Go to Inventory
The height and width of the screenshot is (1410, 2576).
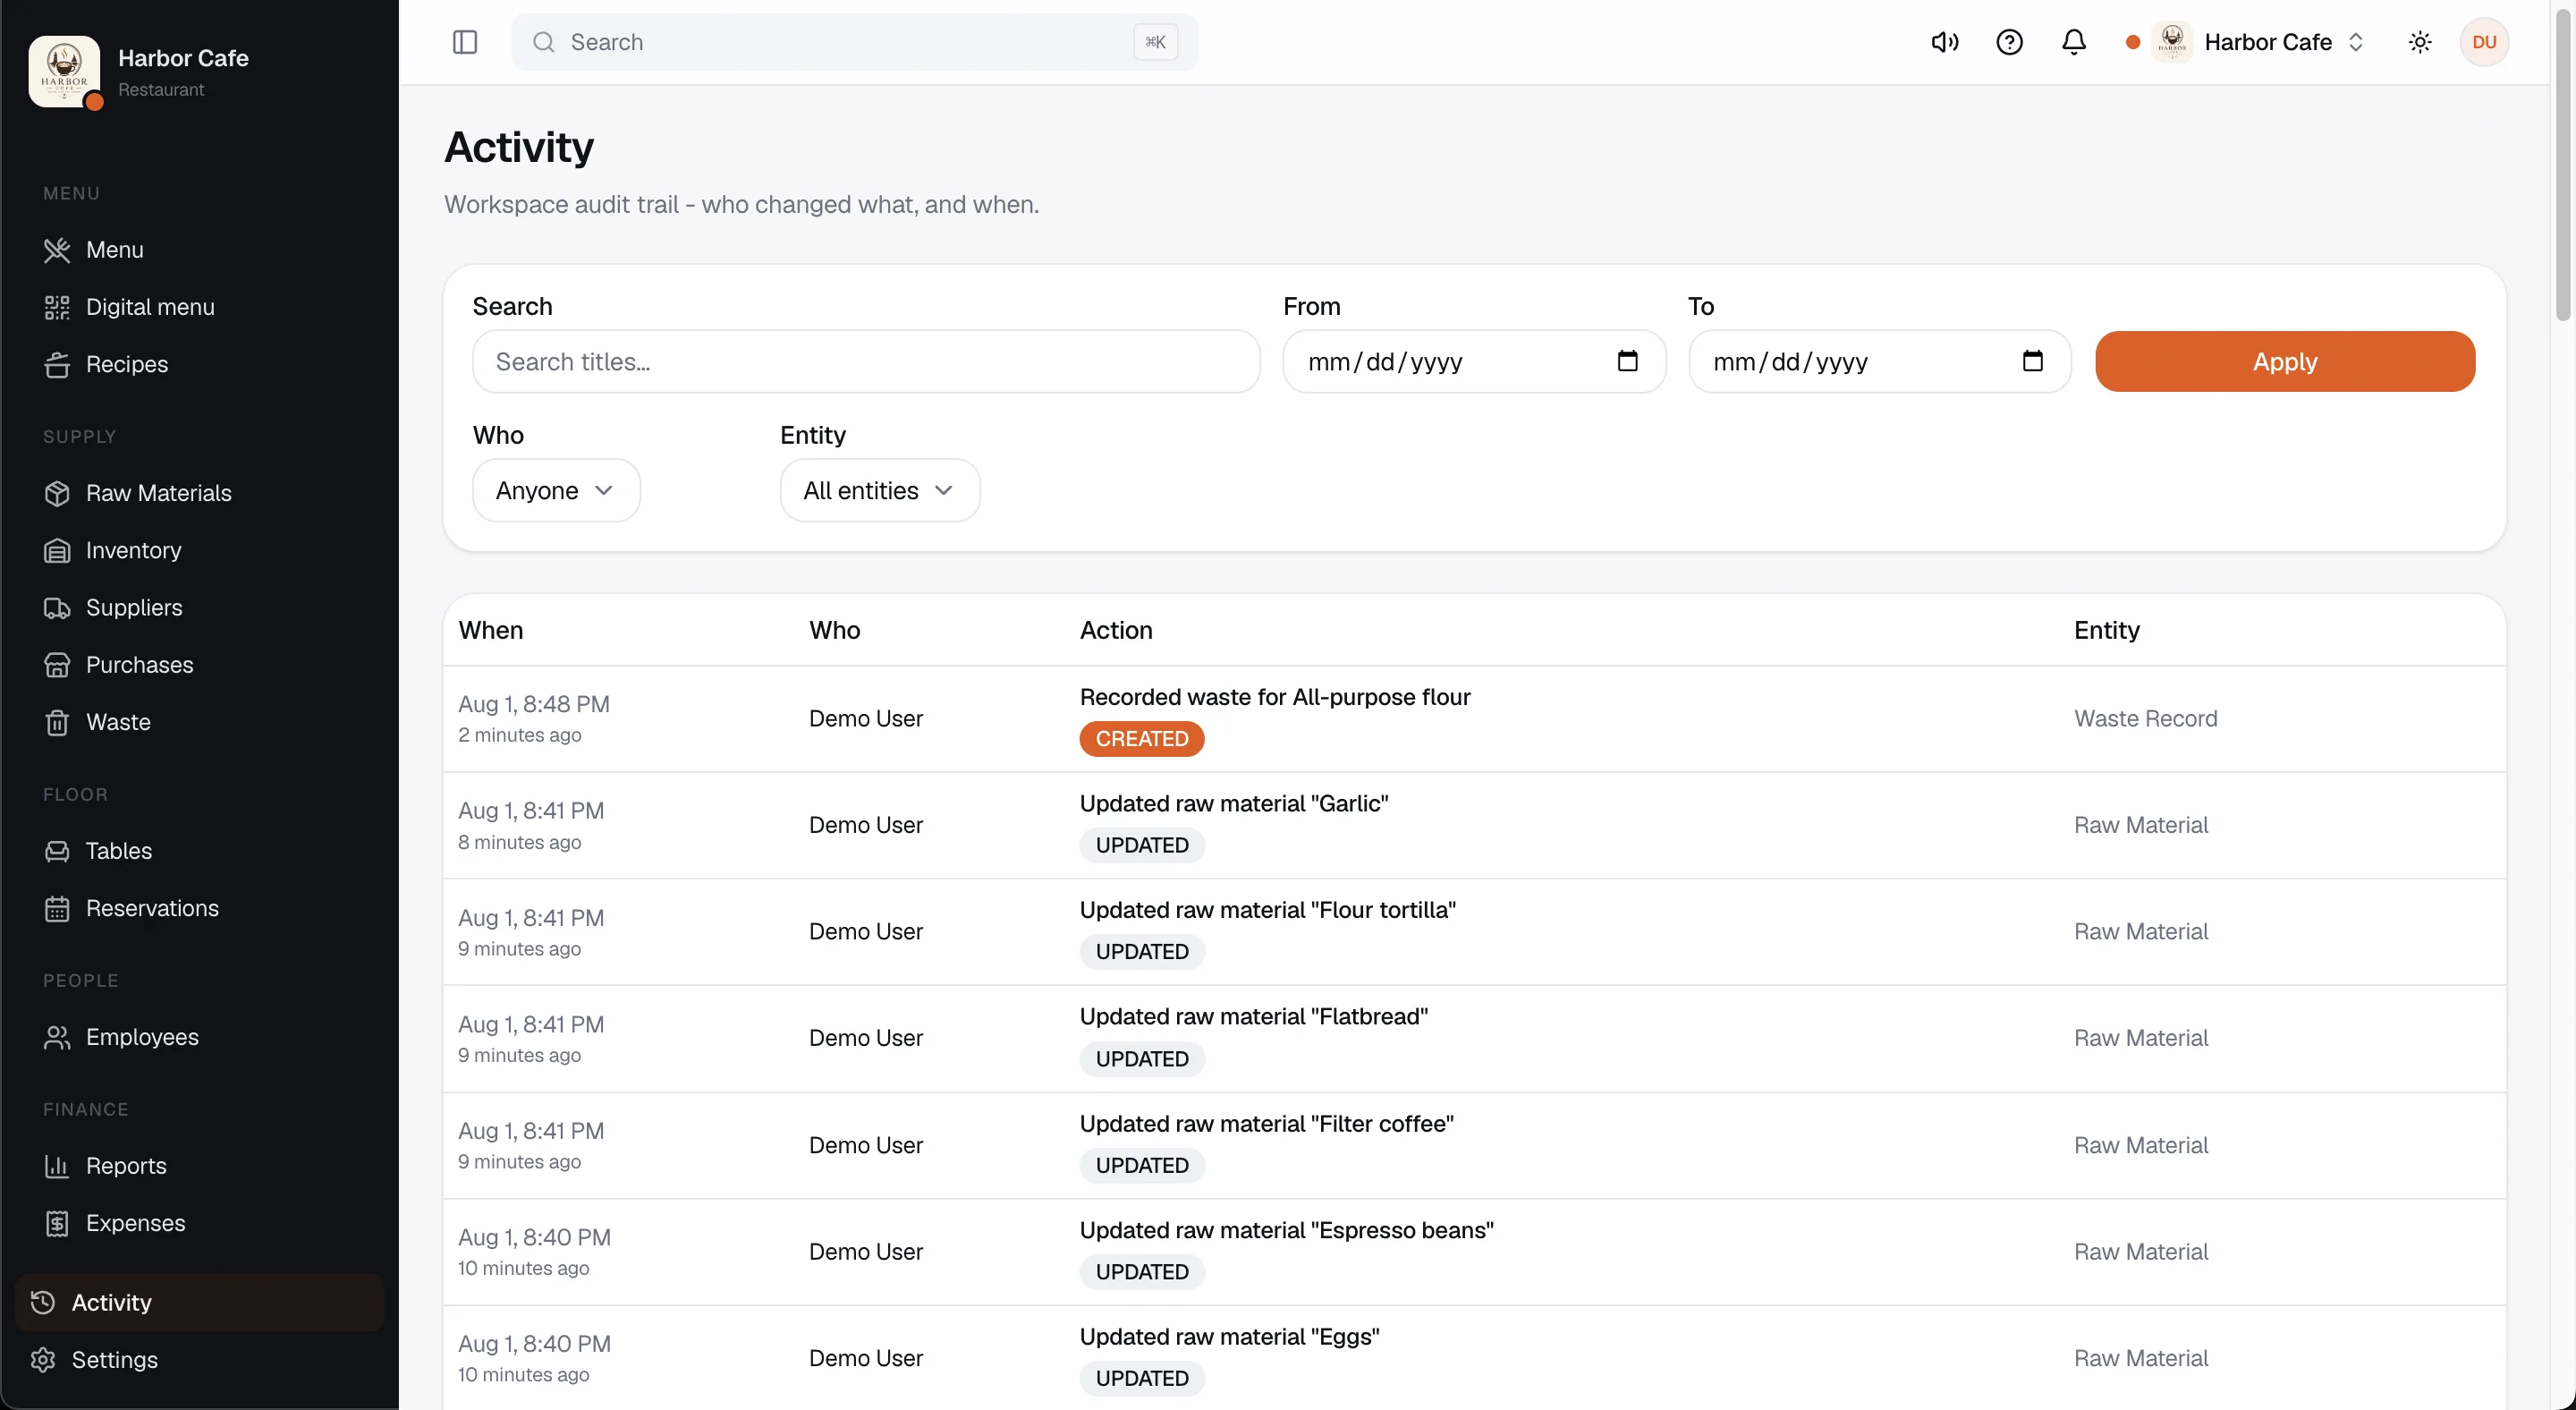(200, 550)
